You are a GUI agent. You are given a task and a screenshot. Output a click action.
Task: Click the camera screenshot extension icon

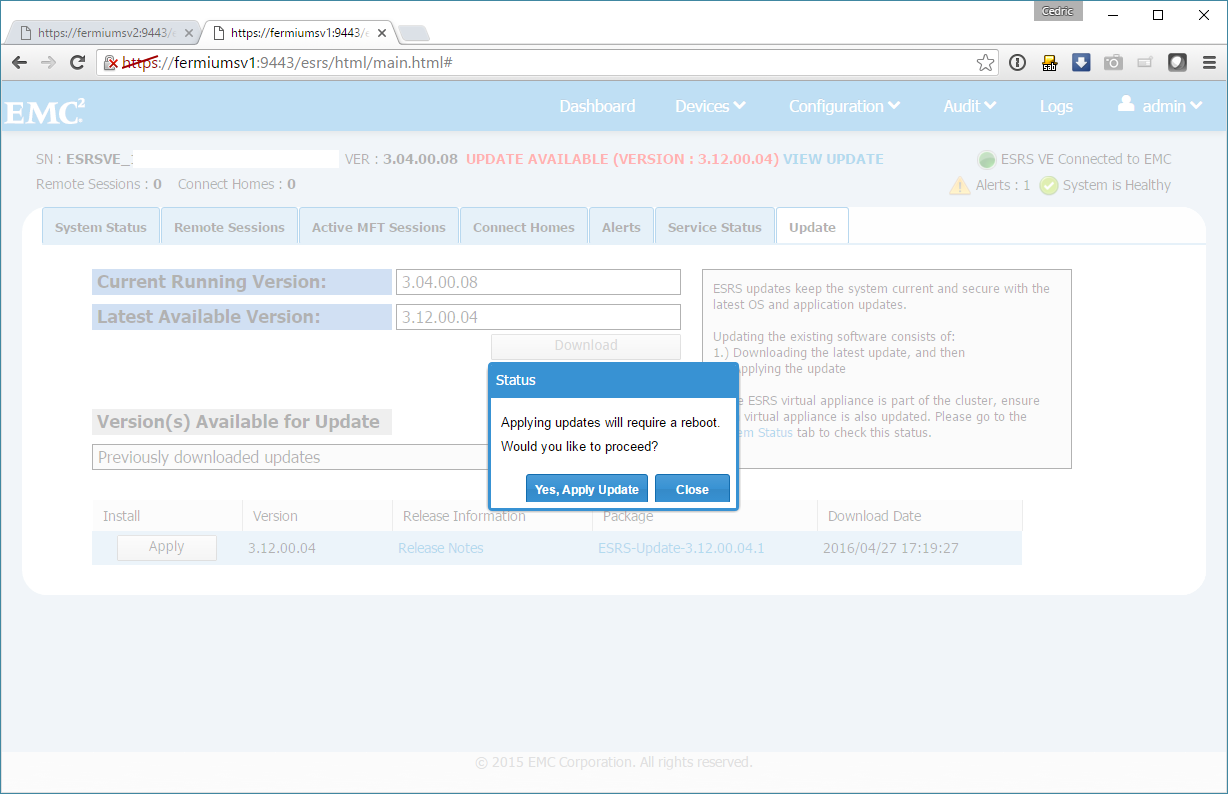click(1113, 63)
